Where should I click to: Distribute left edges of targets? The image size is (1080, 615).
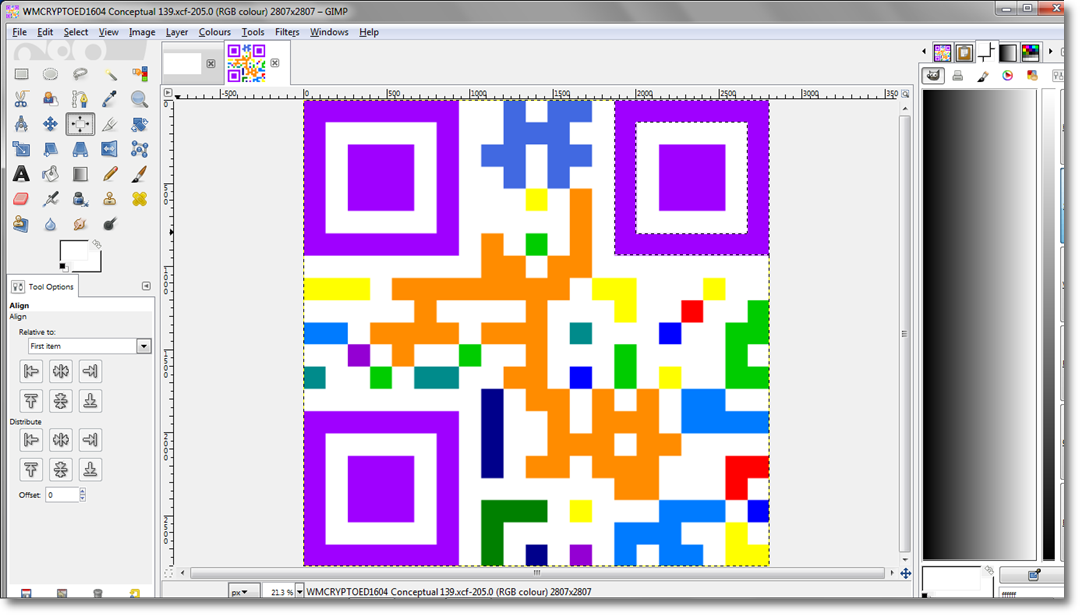point(31,439)
